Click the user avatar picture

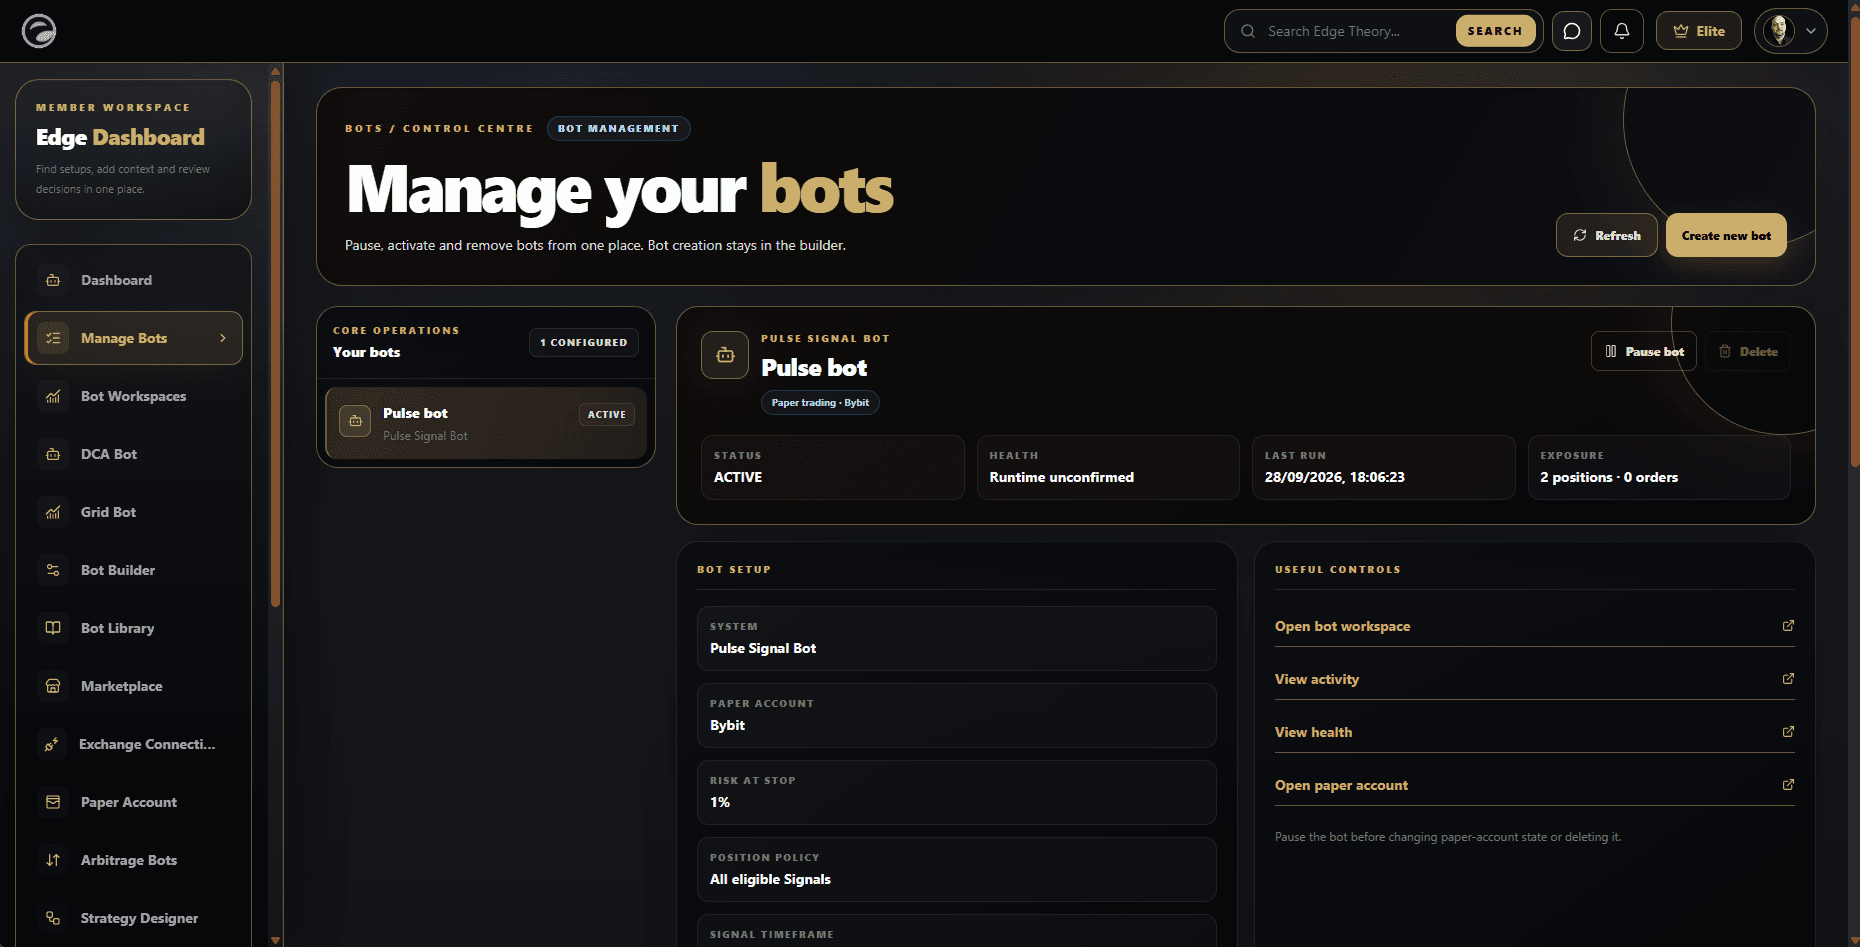[1779, 31]
